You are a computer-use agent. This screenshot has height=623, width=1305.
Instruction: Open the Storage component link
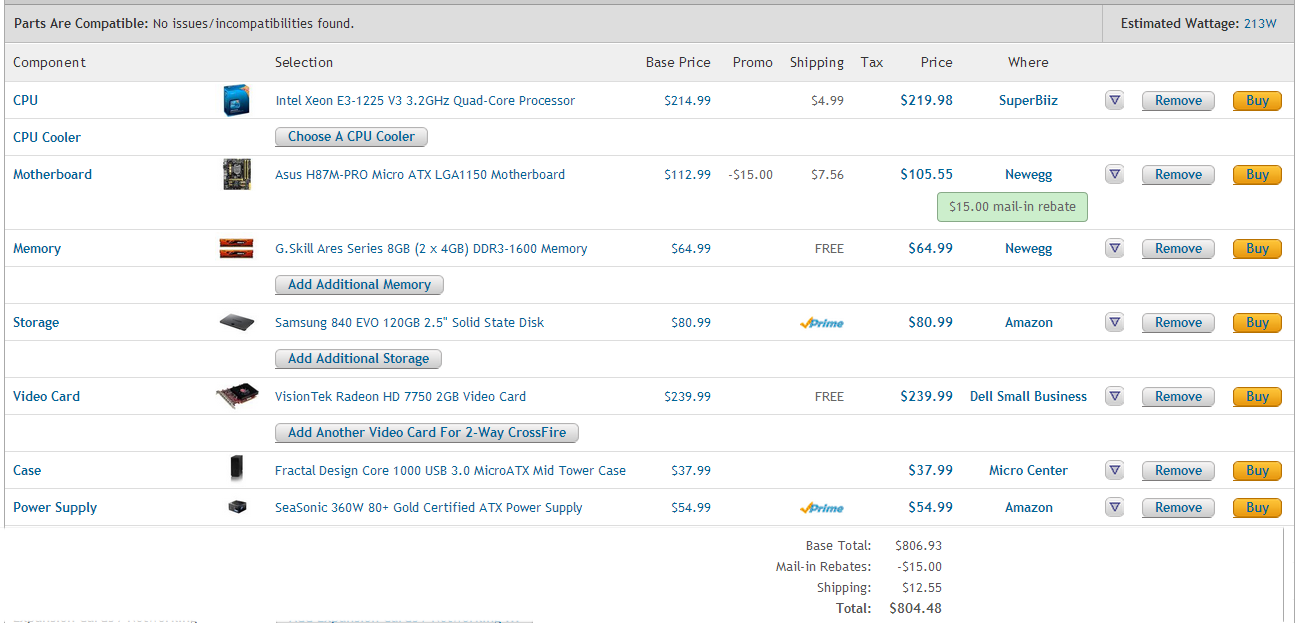(x=36, y=322)
